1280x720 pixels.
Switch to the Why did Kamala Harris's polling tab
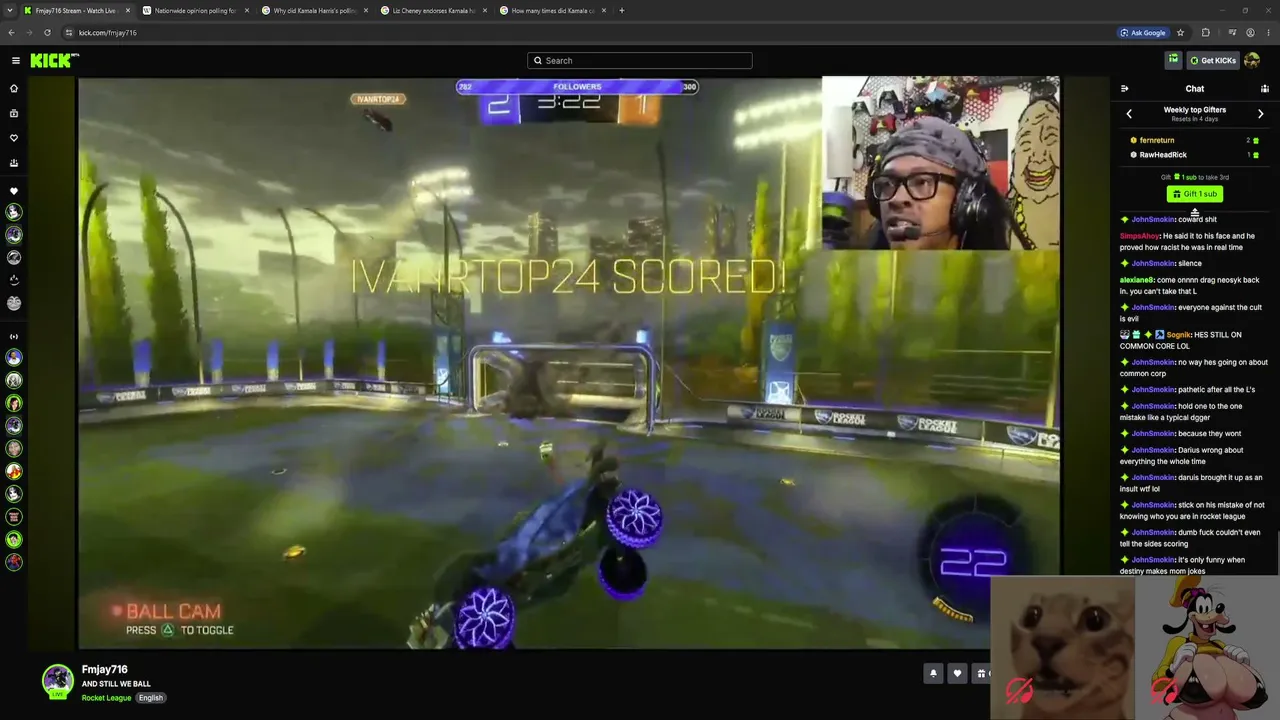[x=315, y=10]
